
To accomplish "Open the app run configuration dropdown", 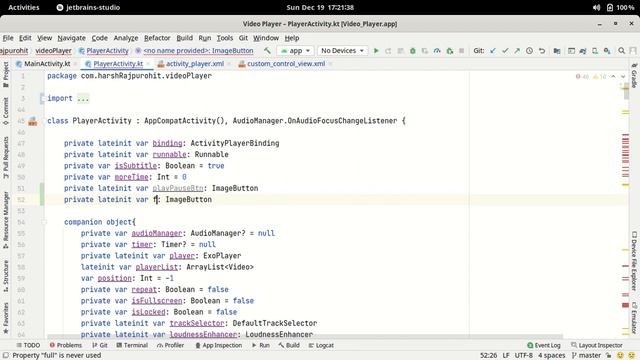I will [296, 51].
